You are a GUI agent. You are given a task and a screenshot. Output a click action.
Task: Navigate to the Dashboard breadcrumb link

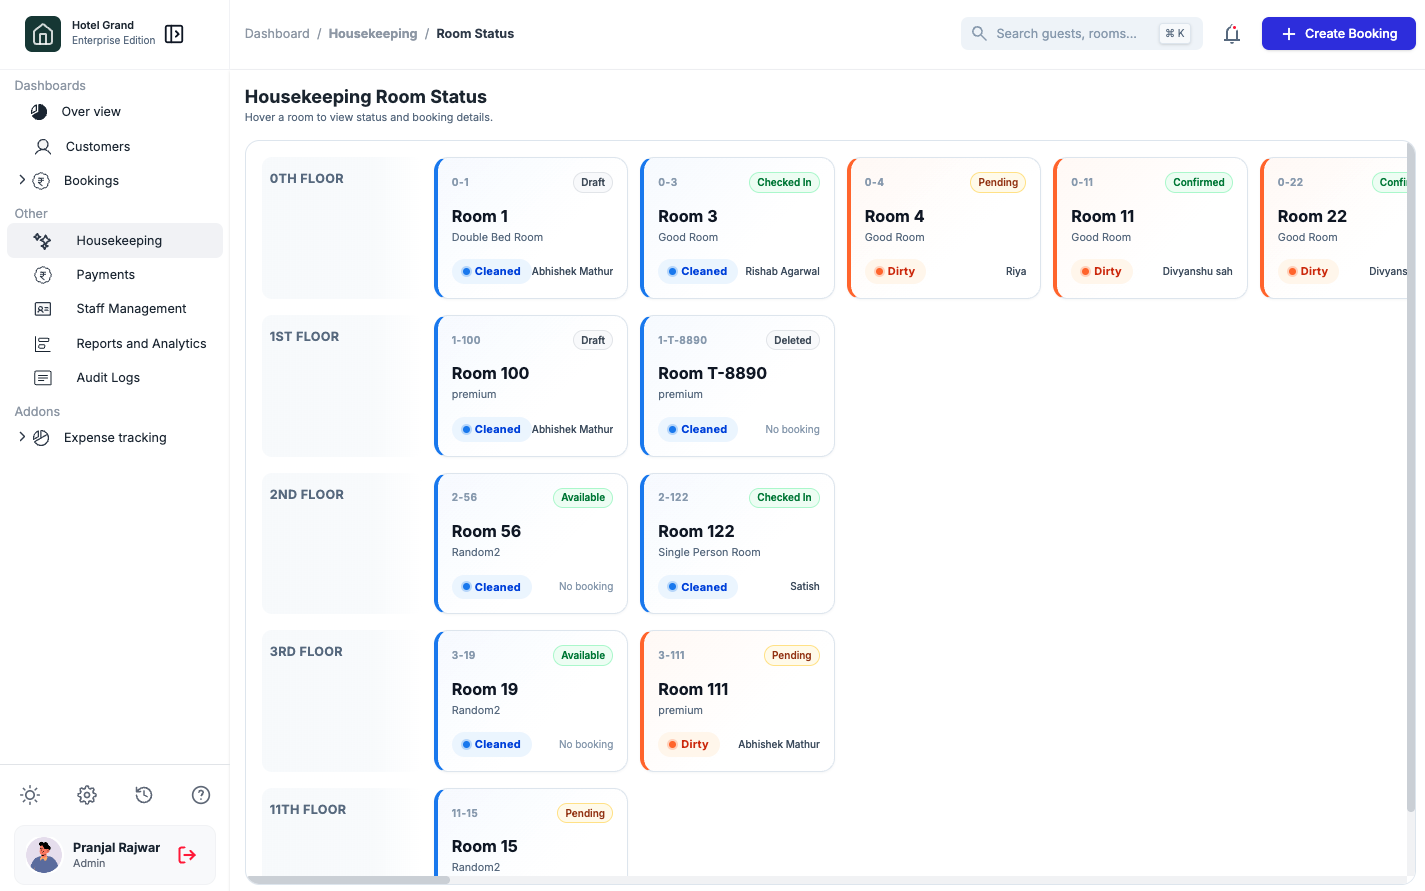[x=277, y=34]
